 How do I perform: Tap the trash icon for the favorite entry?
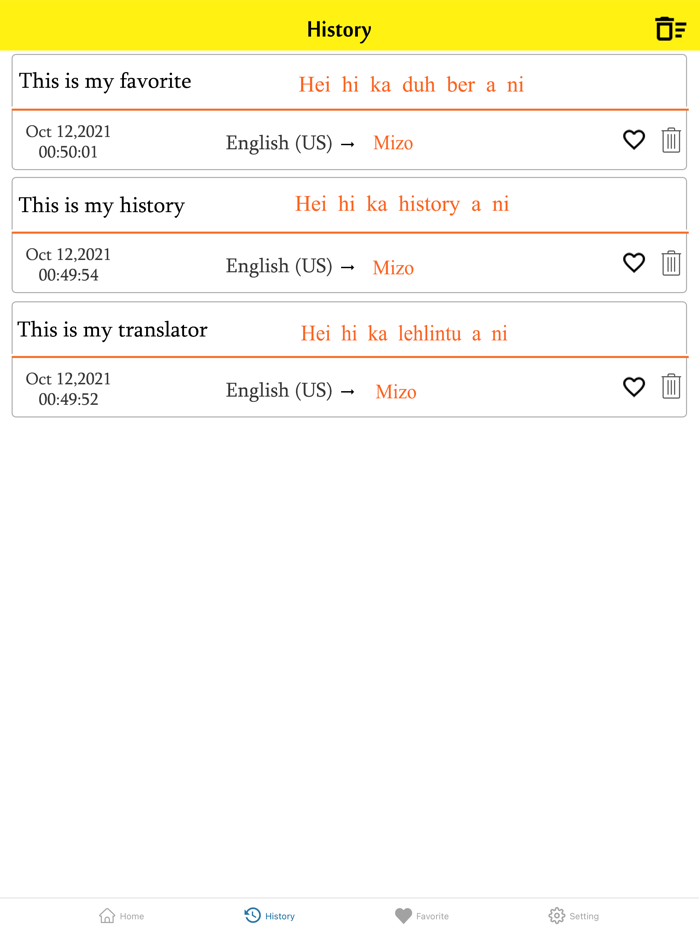tap(671, 140)
